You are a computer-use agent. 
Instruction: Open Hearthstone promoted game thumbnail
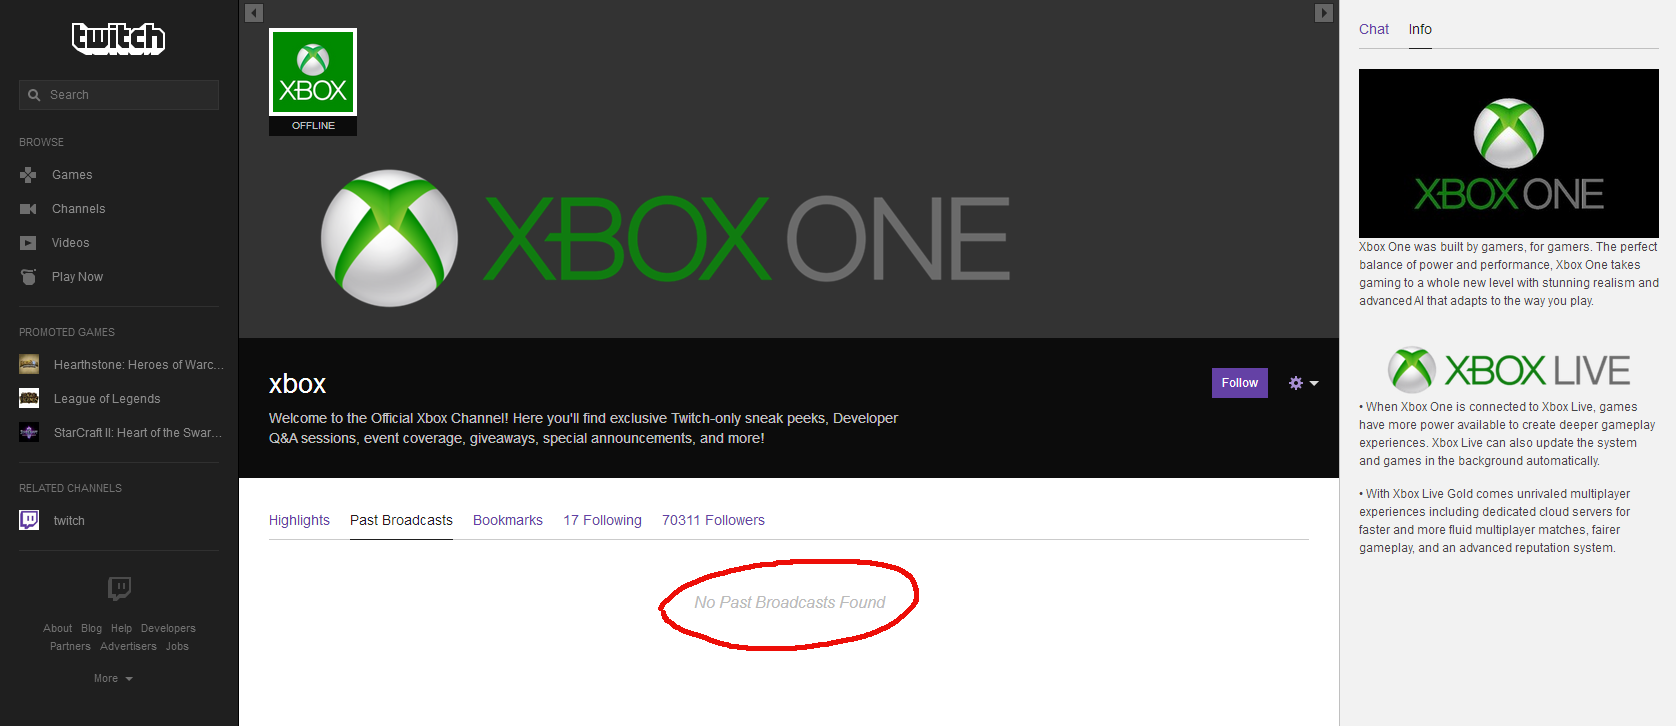click(29, 365)
